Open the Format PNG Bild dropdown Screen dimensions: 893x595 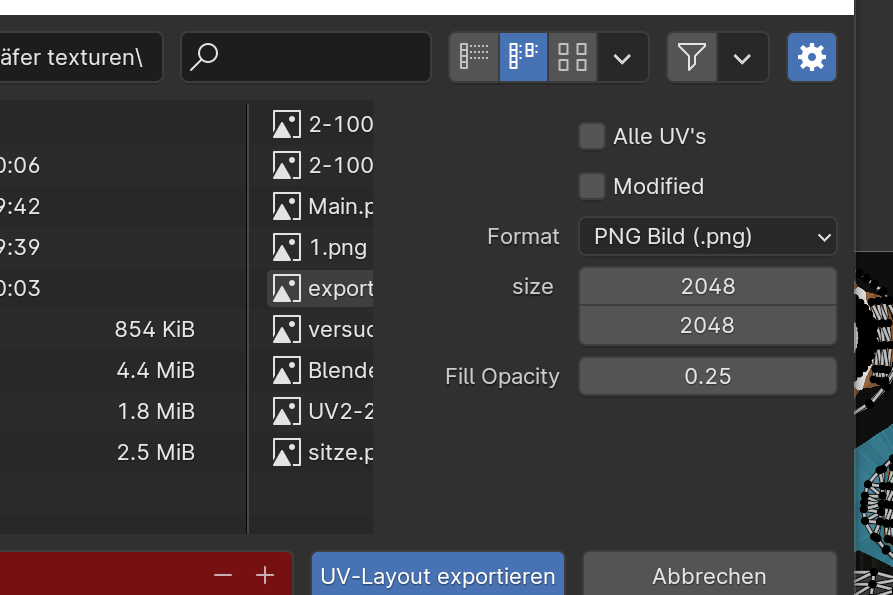coord(707,237)
